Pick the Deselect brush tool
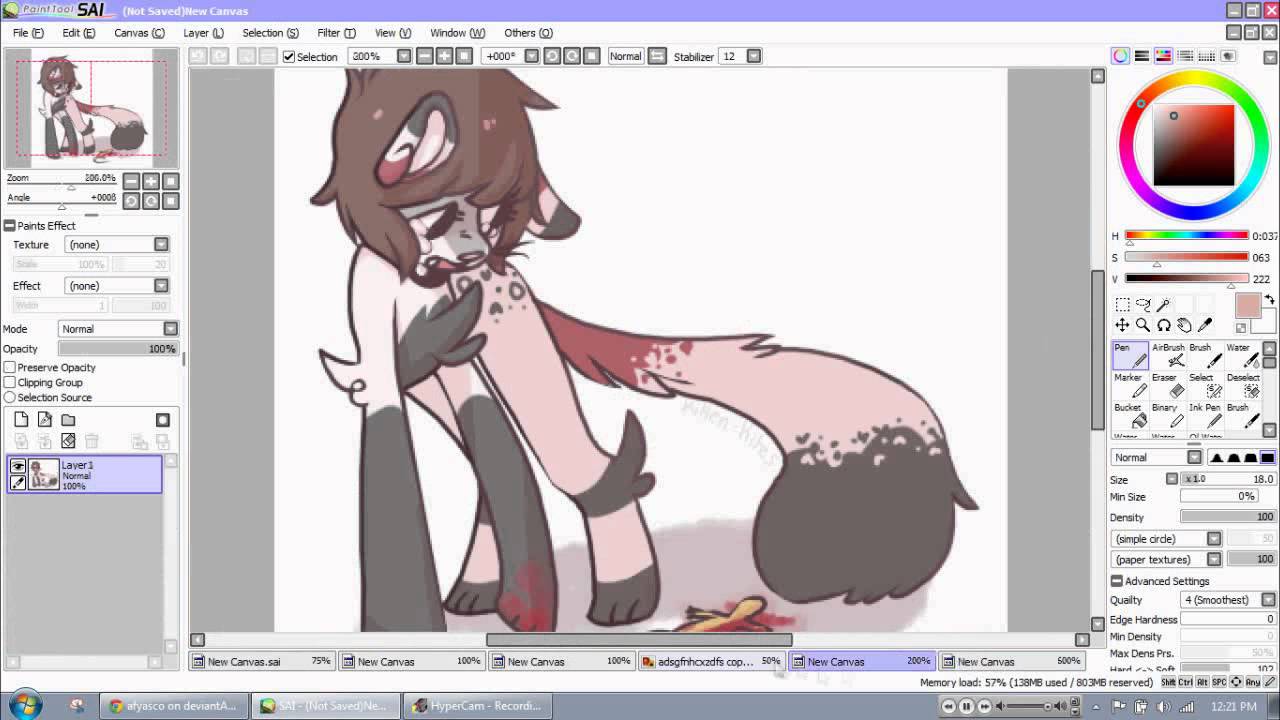This screenshot has height=720, width=1280. (x=1243, y=385)
